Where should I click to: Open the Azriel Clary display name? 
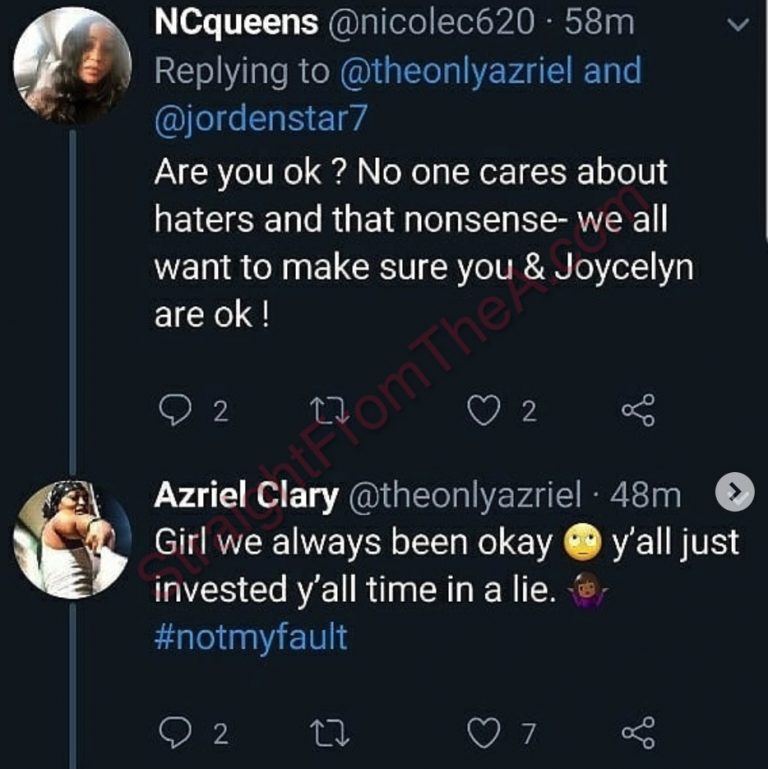(x=243, y=494)
